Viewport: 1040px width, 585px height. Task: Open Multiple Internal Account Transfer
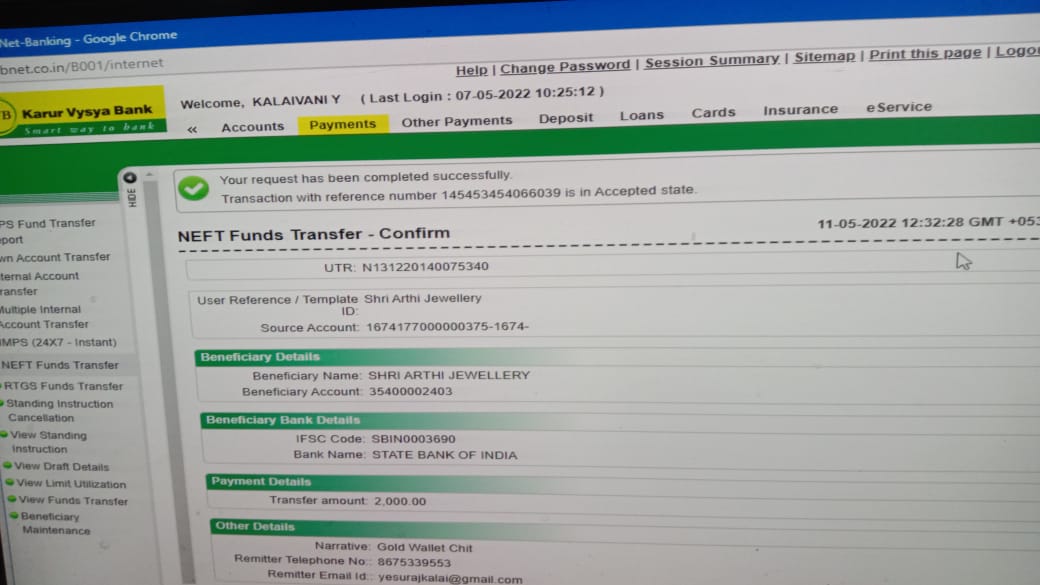(x=44, y=317)
